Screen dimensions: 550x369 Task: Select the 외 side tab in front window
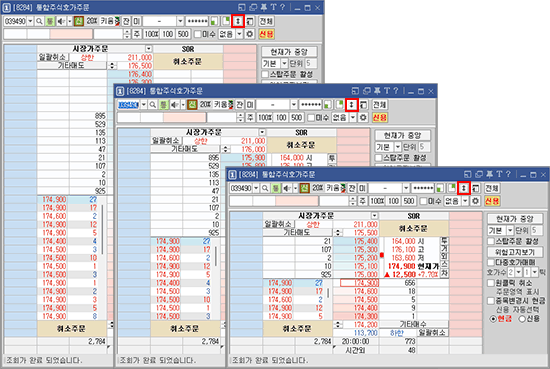click(x=444, y=257)
